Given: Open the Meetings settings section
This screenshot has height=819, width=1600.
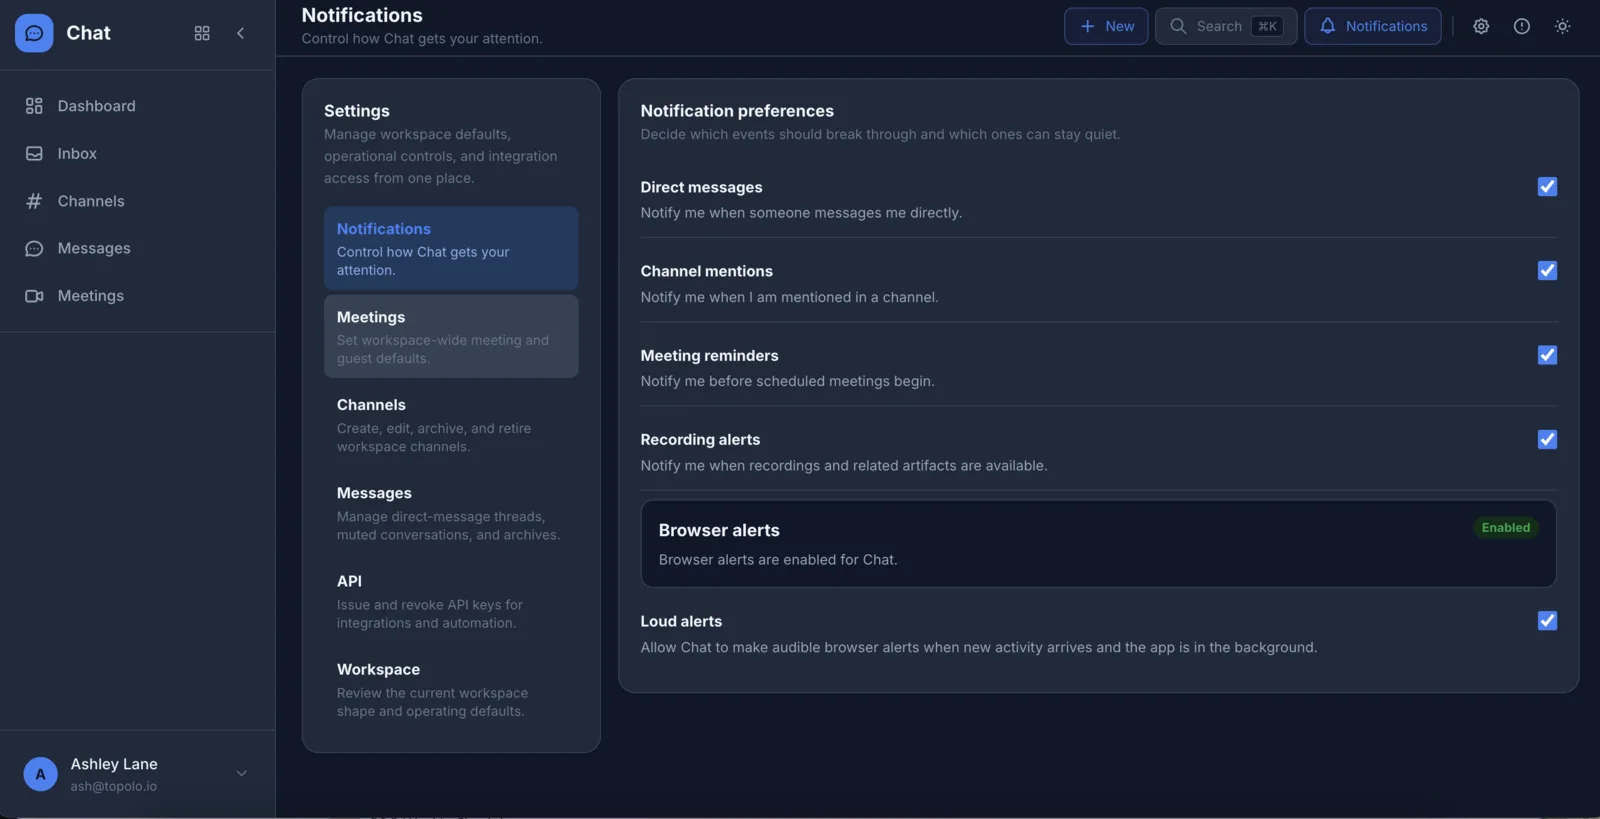Looking at the screenshot, I should pos(450,336).
